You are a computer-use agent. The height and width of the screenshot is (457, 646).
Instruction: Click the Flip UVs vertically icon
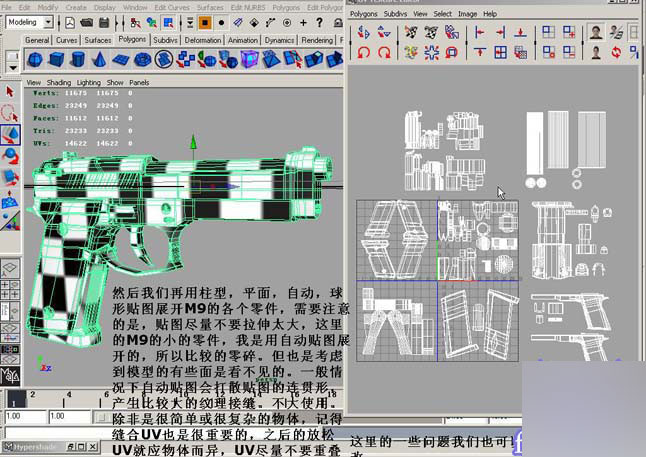(384, 33)
